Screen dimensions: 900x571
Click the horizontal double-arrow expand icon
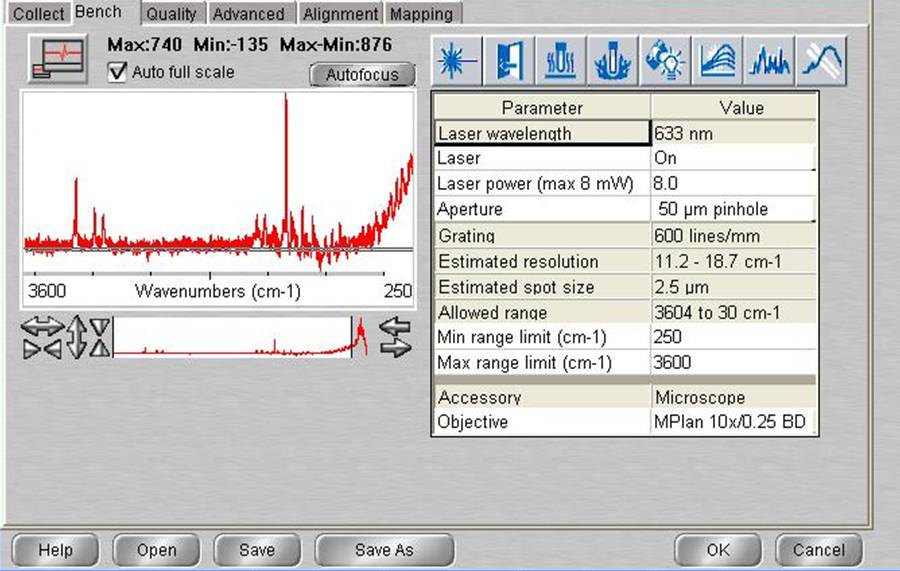42,327
